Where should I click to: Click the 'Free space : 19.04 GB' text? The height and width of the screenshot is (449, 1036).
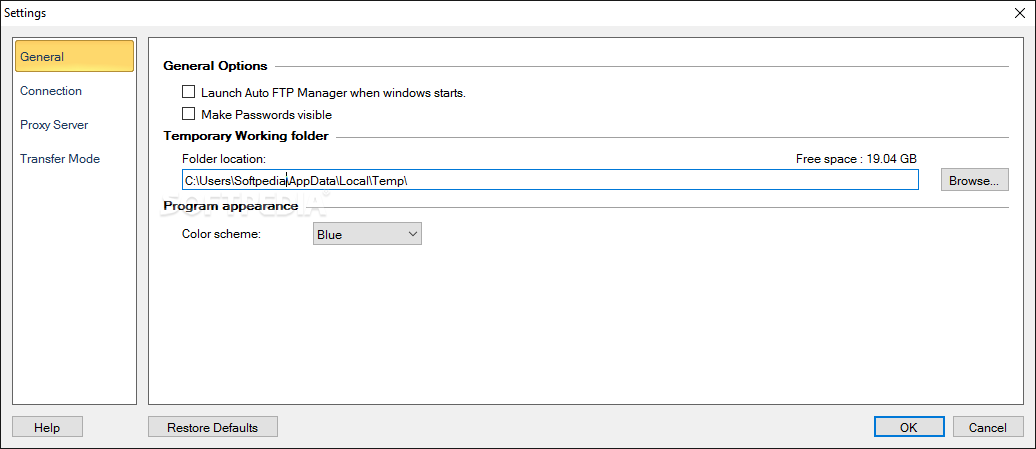tap(856, 158)
